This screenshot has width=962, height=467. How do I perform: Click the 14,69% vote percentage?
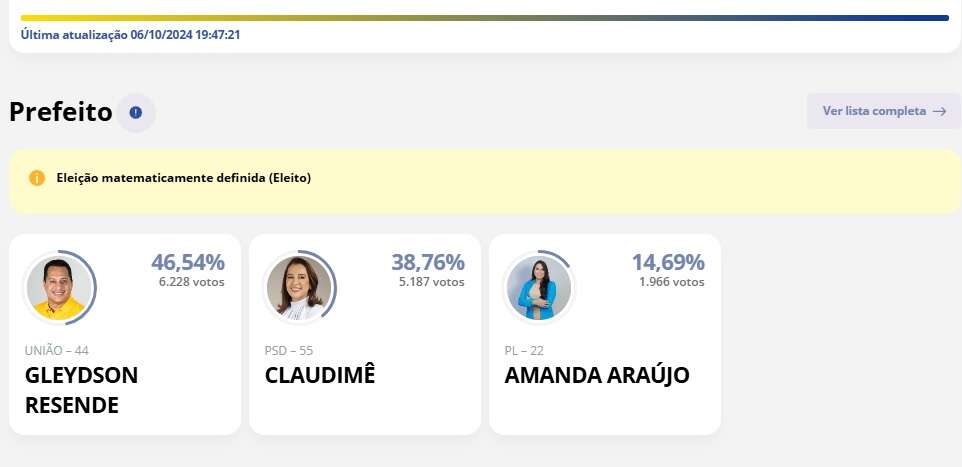coord(668,262)
